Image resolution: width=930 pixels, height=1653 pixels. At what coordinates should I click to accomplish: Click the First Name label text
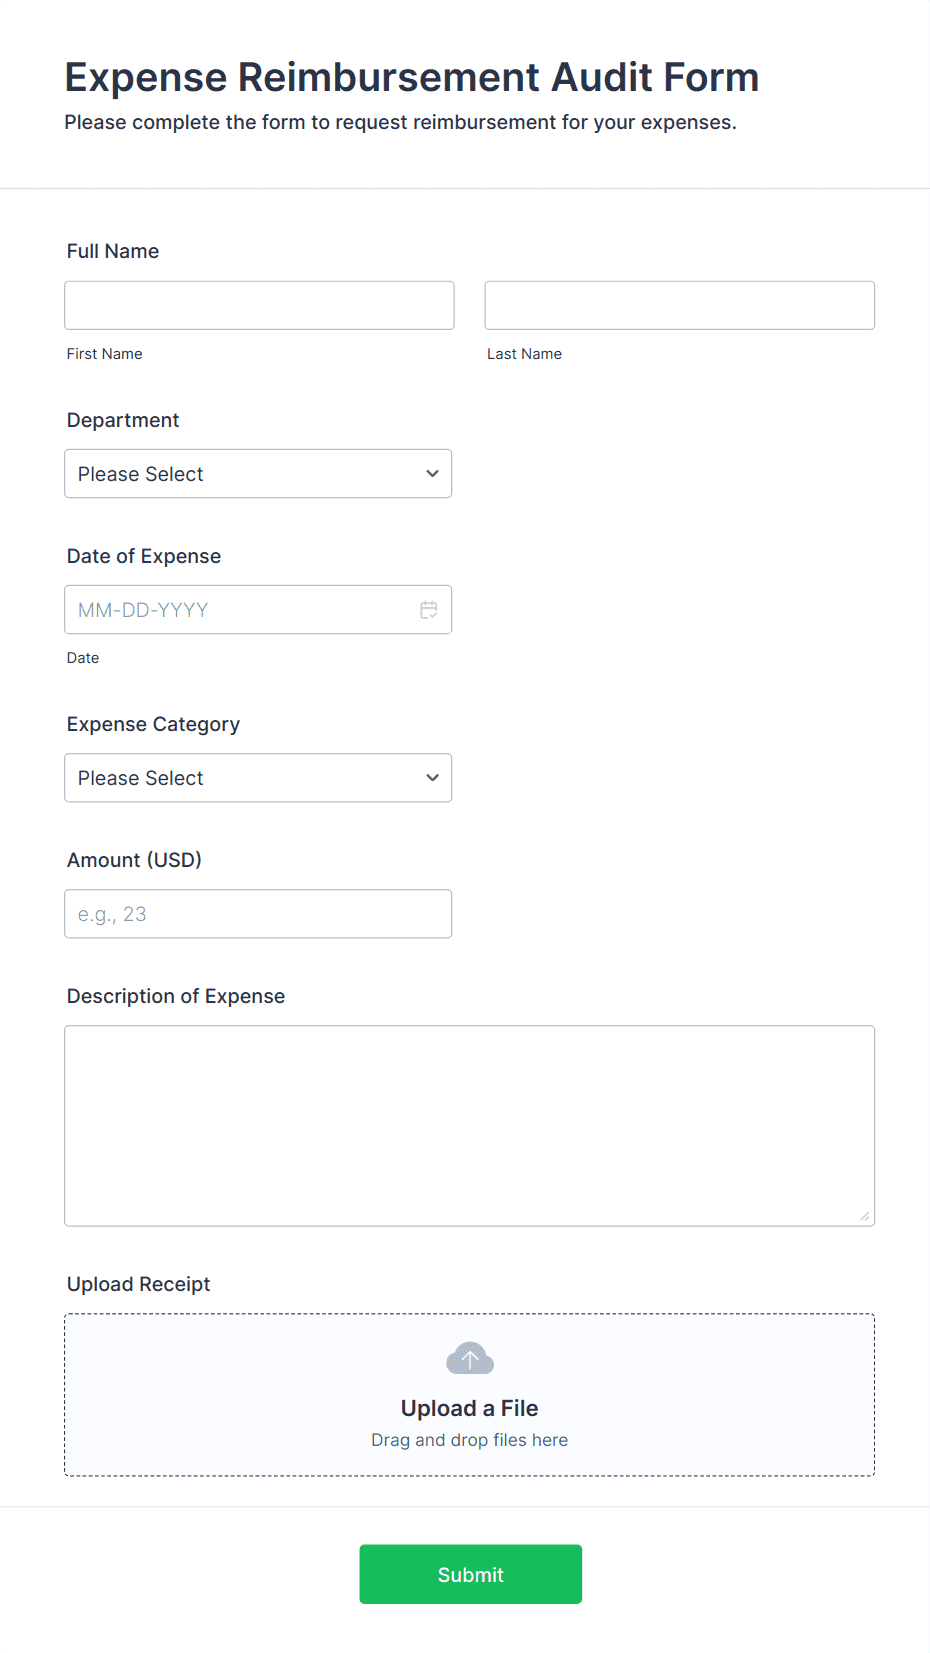104,353
